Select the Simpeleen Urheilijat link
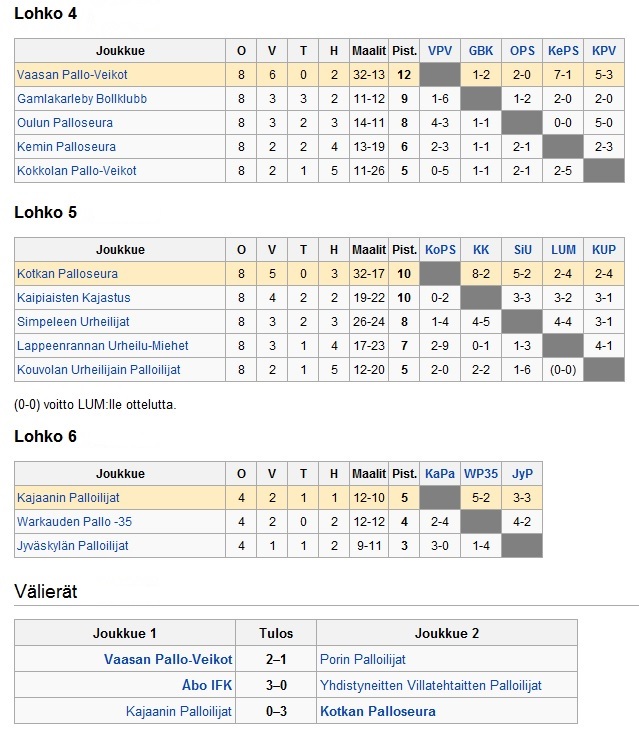 tap(73, 322)
